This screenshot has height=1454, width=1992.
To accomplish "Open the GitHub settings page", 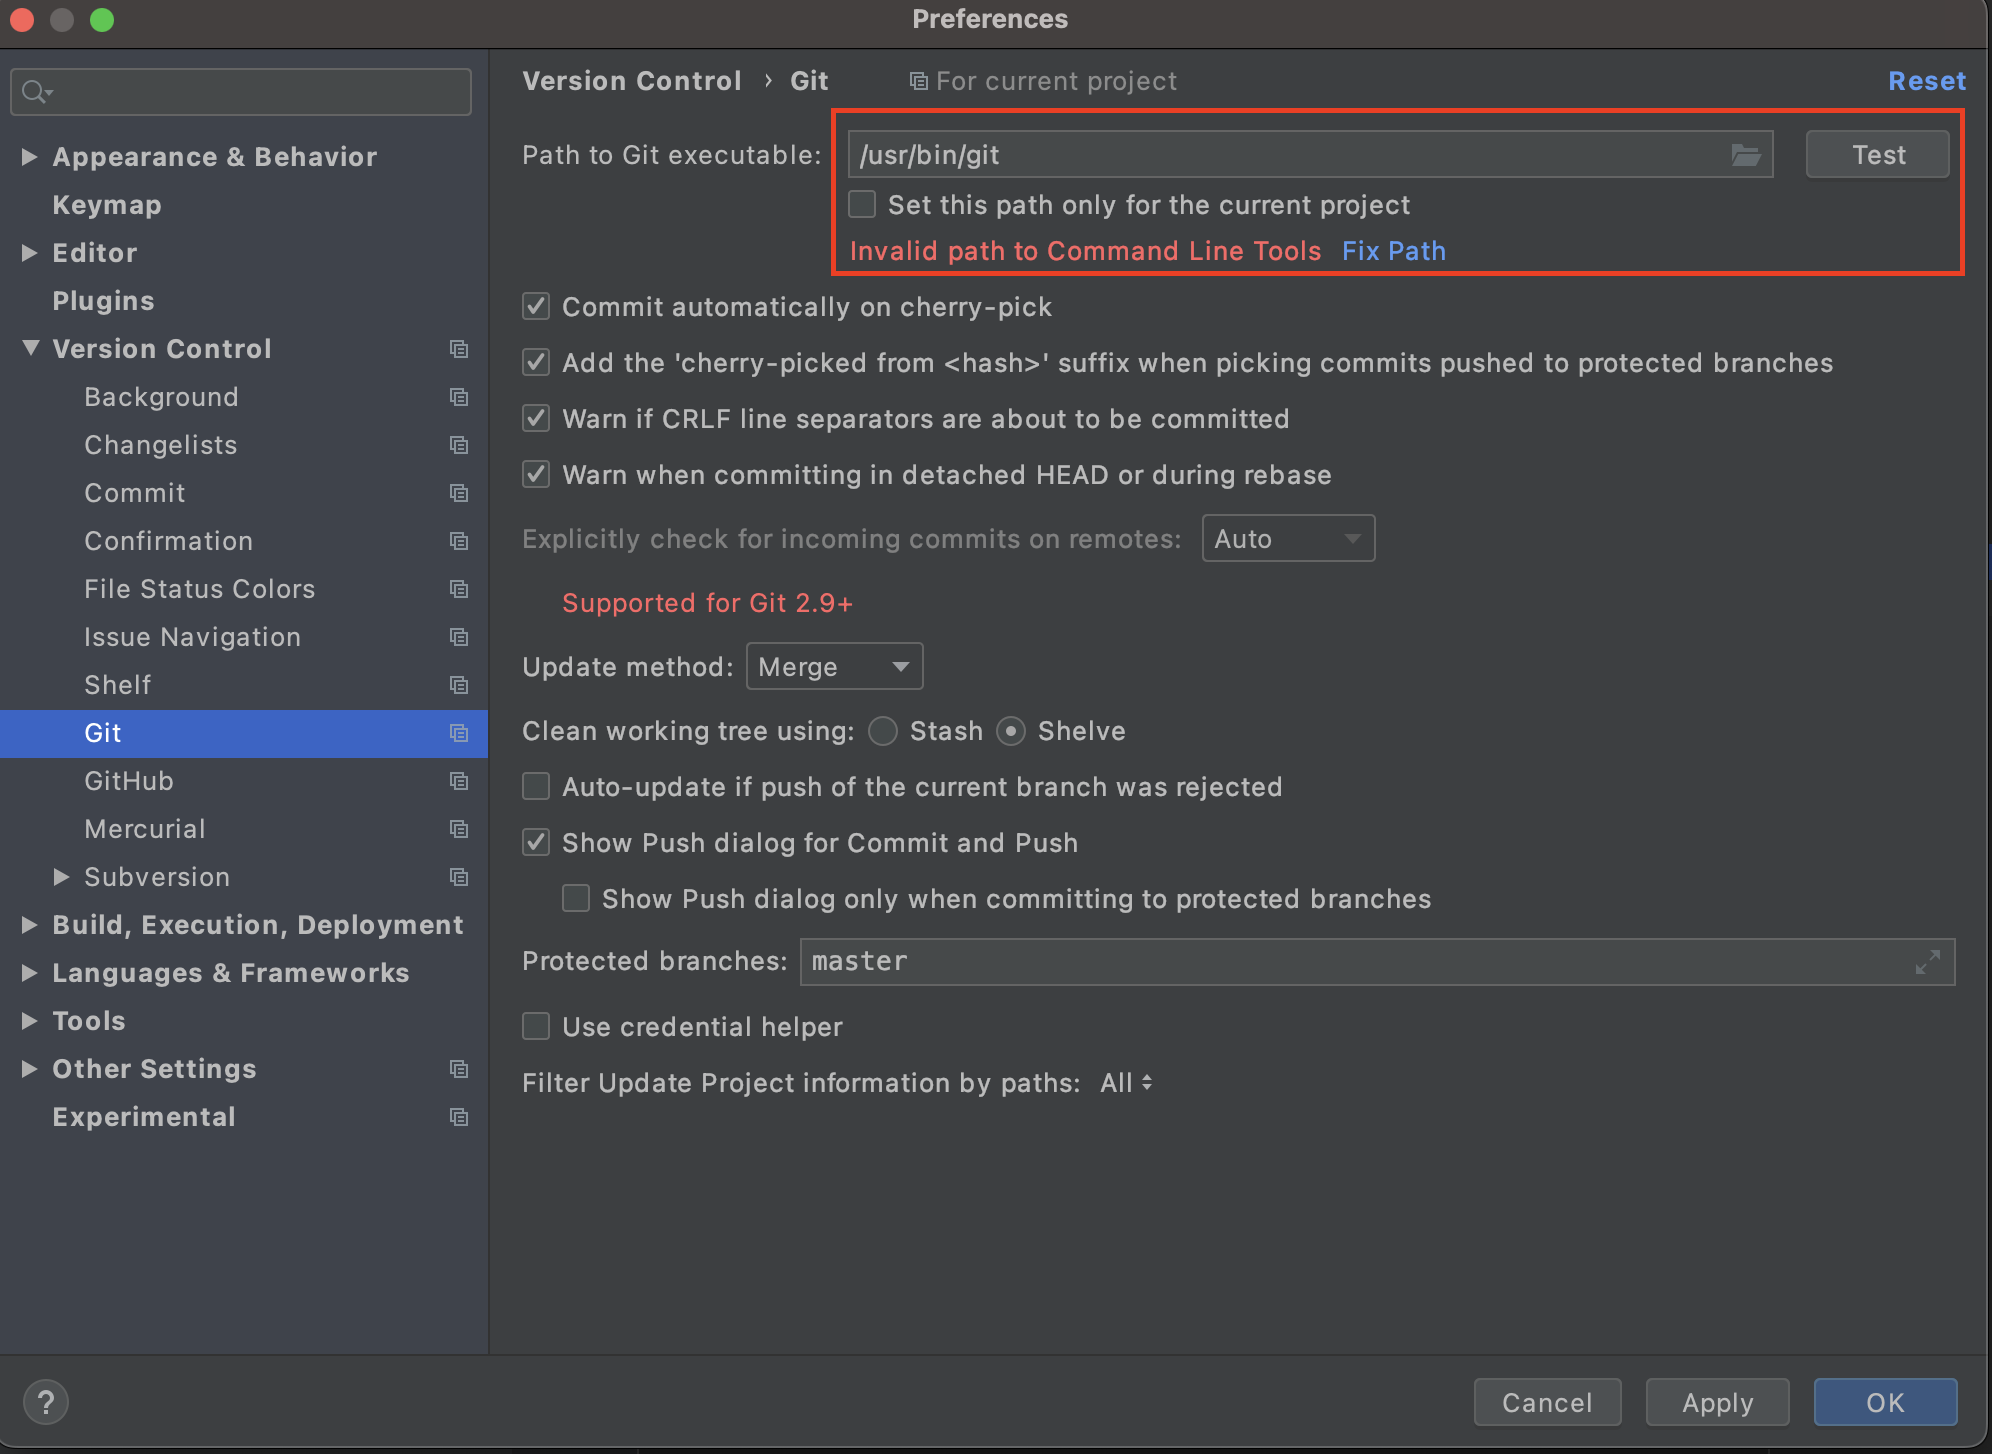I will pyautogui.click(x=129, y=781).
